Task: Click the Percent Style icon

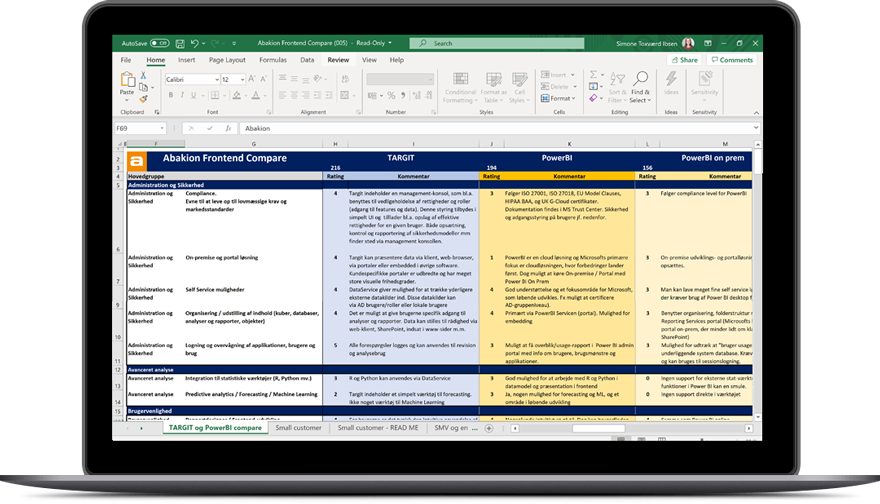Action: tap(391, 95)
